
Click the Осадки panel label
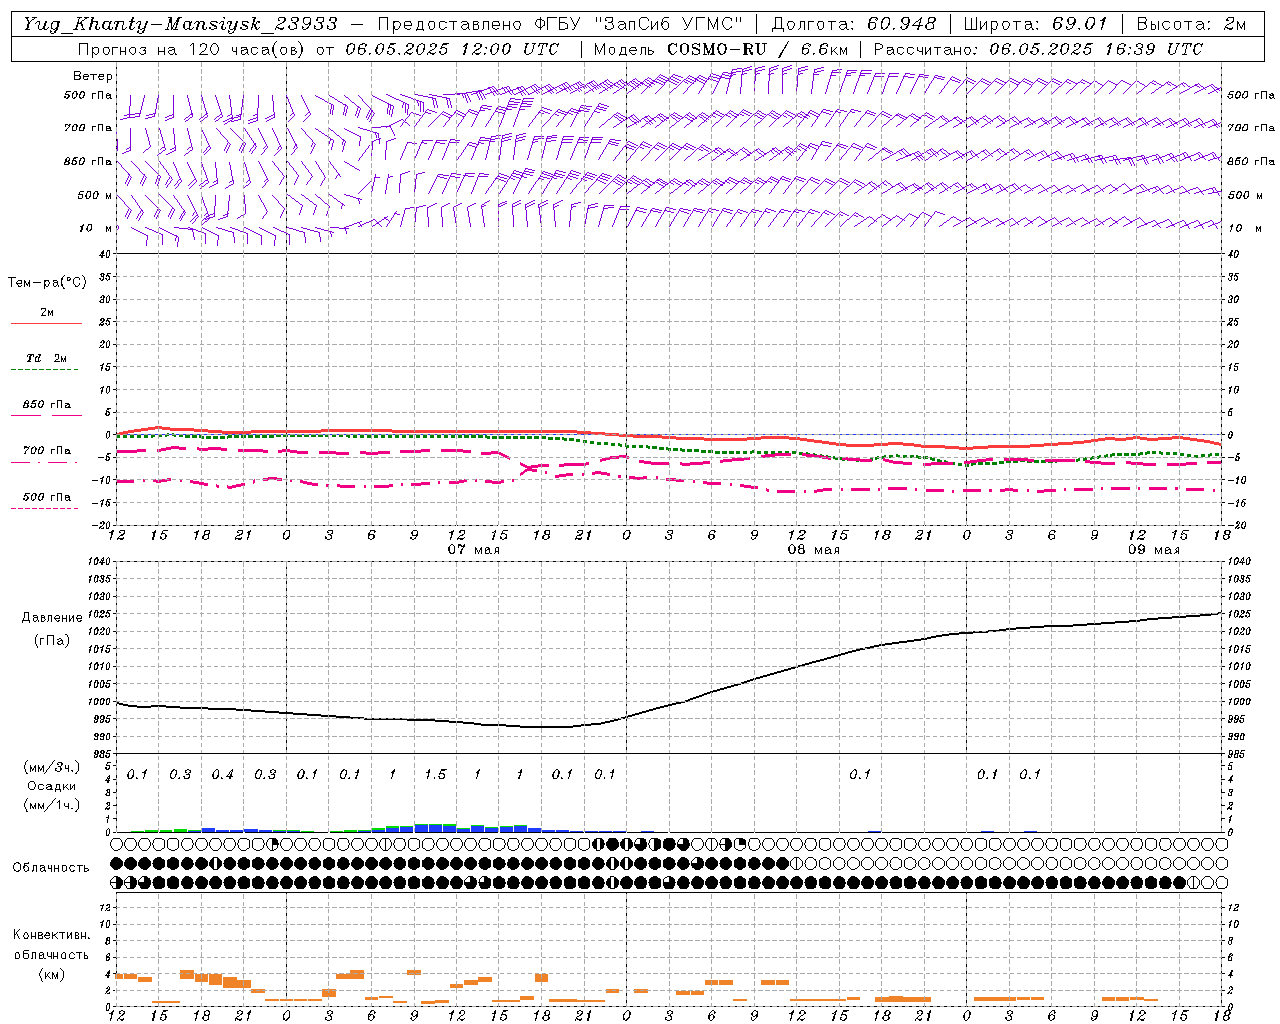click(52, 786)
